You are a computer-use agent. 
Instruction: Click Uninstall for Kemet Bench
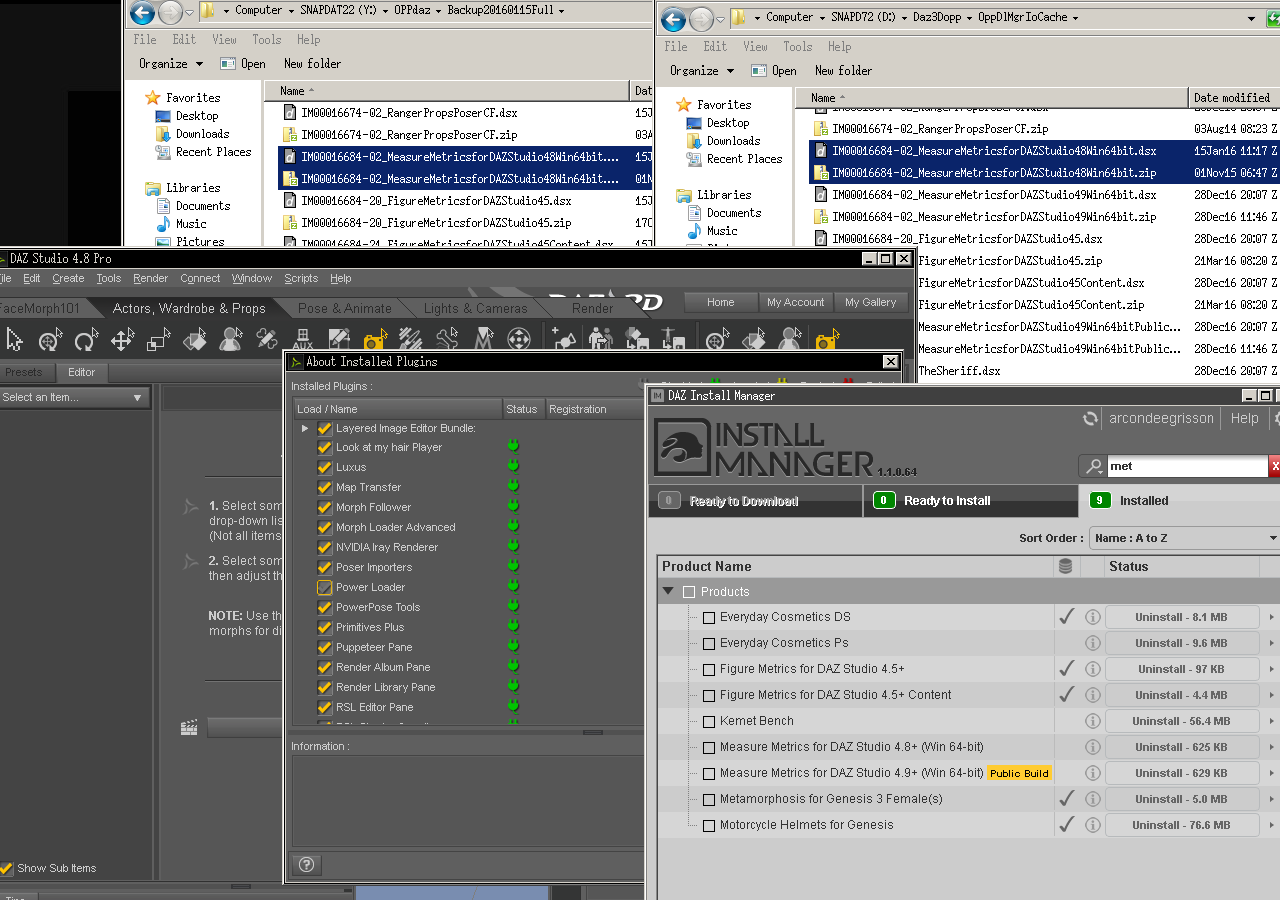pos(1181,721)
